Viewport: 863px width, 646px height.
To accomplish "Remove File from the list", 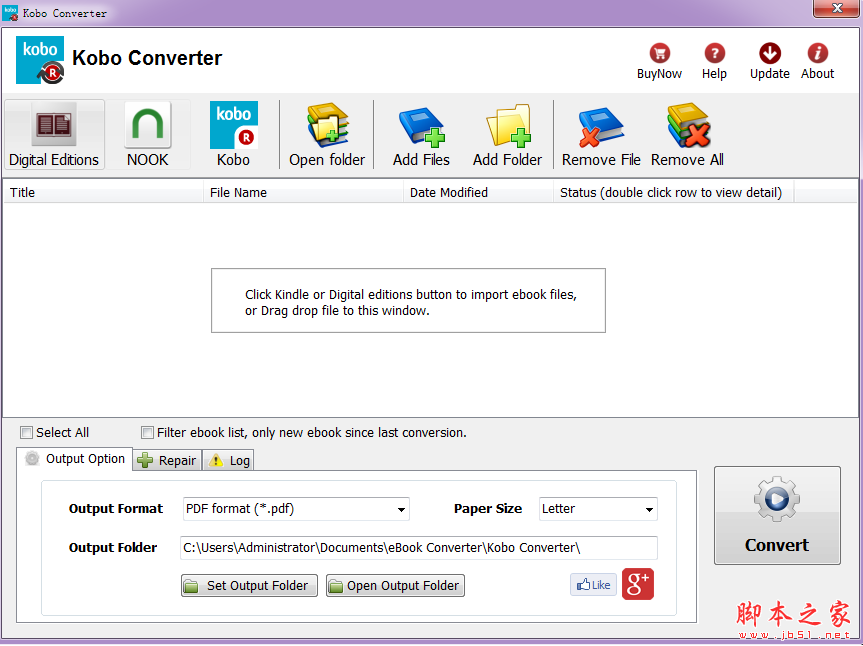I will click(601, 135).
